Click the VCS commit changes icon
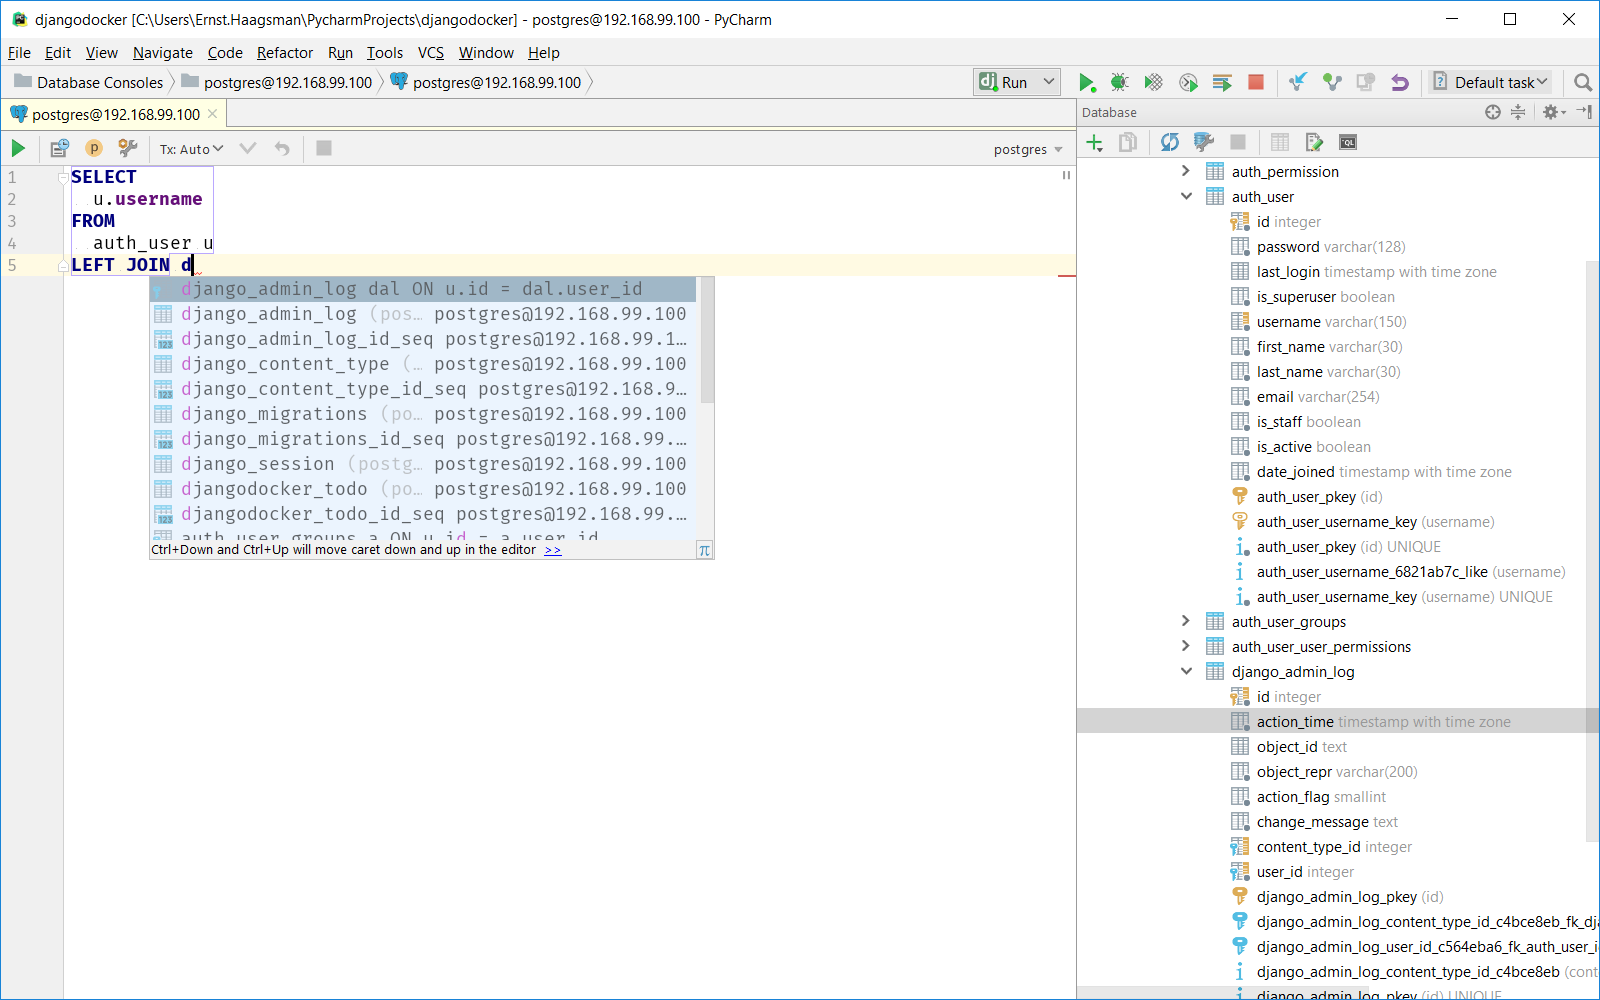1600x1000 pixels. pyautogui.click(x=1332, y=82)
